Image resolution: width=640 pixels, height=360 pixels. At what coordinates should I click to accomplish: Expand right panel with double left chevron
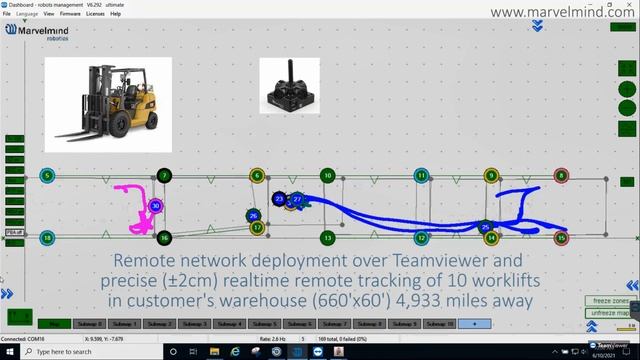[x=632, y=285]
